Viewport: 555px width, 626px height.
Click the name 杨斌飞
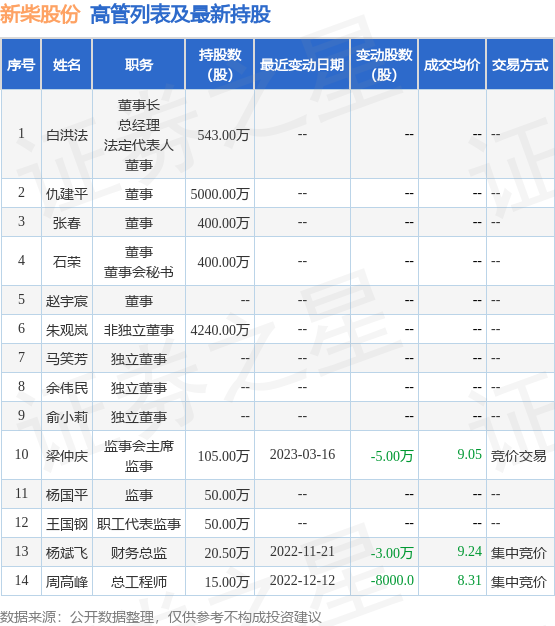point(67,553)
